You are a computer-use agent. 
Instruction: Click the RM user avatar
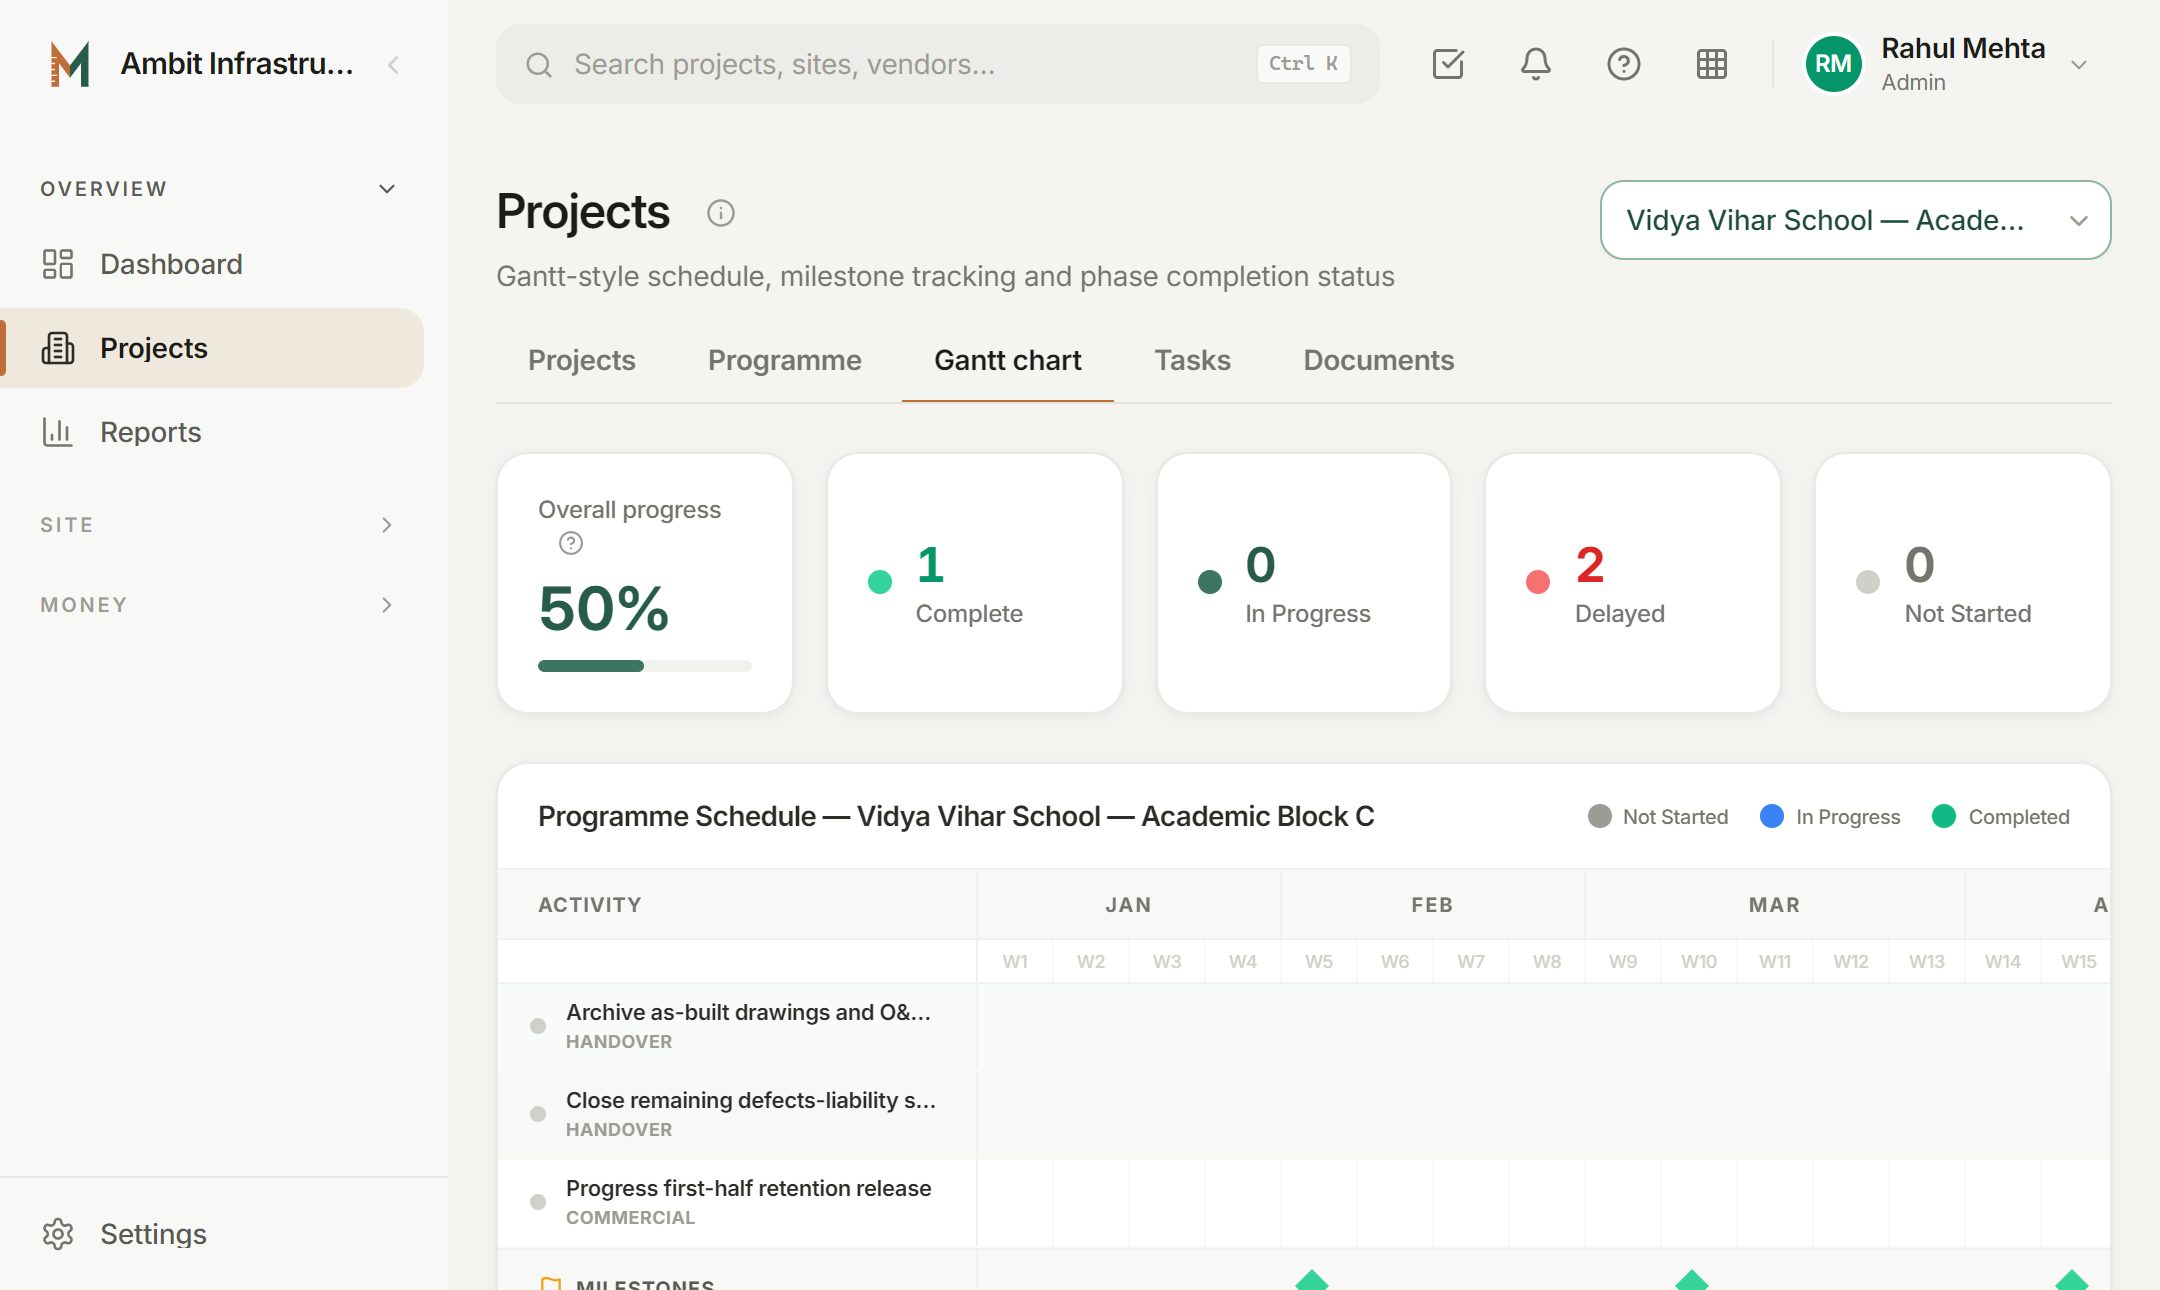coord(1833,64)
